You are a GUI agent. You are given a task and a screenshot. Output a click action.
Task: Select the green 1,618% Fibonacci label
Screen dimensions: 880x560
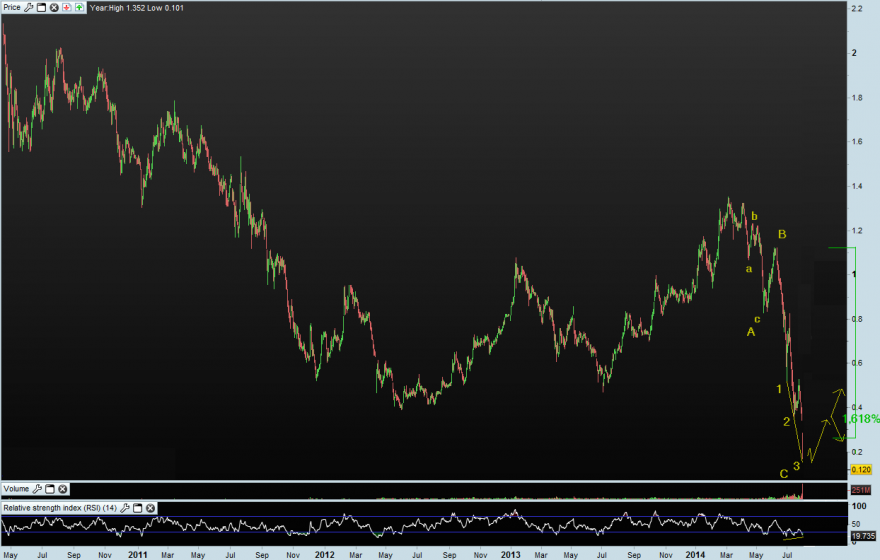click(861, 419)
